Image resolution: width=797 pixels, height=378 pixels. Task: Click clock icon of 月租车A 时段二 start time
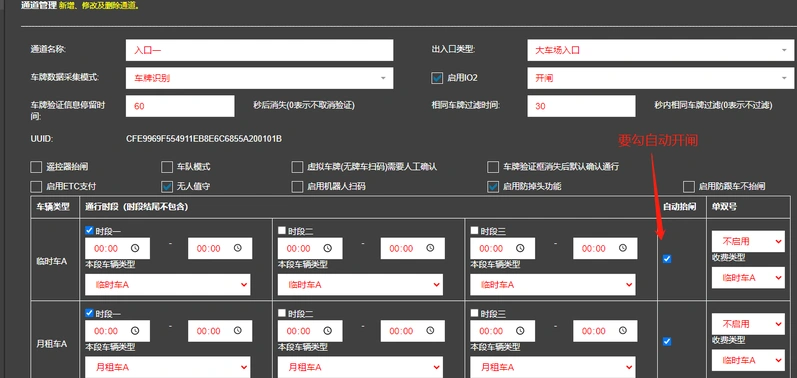pyautogui.click(x=328, y=331)
